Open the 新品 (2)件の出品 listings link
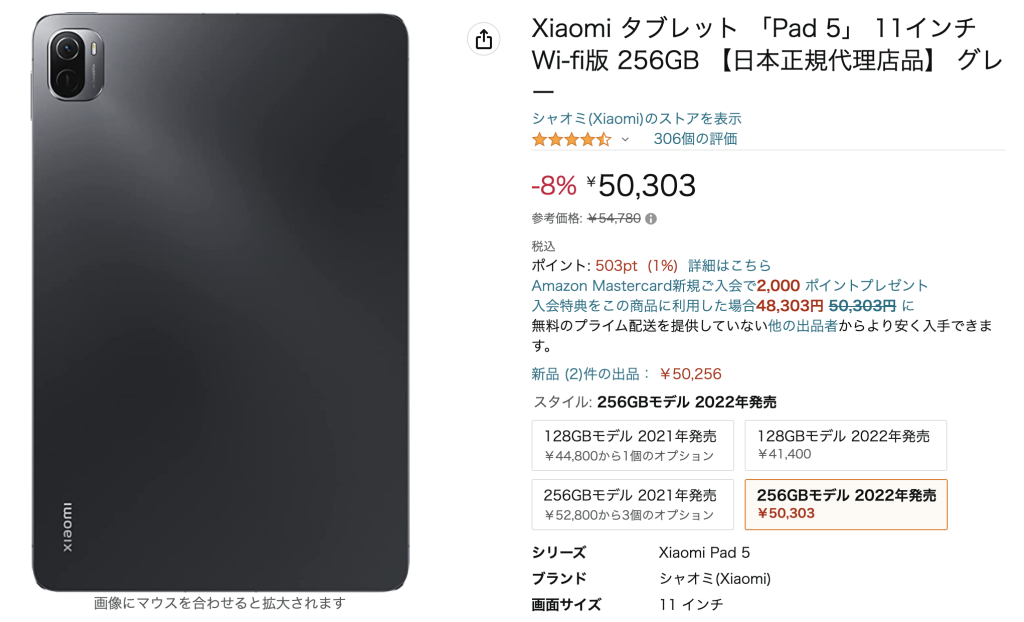This screenshot has height=622, width=1024. [x=591, y=374]
